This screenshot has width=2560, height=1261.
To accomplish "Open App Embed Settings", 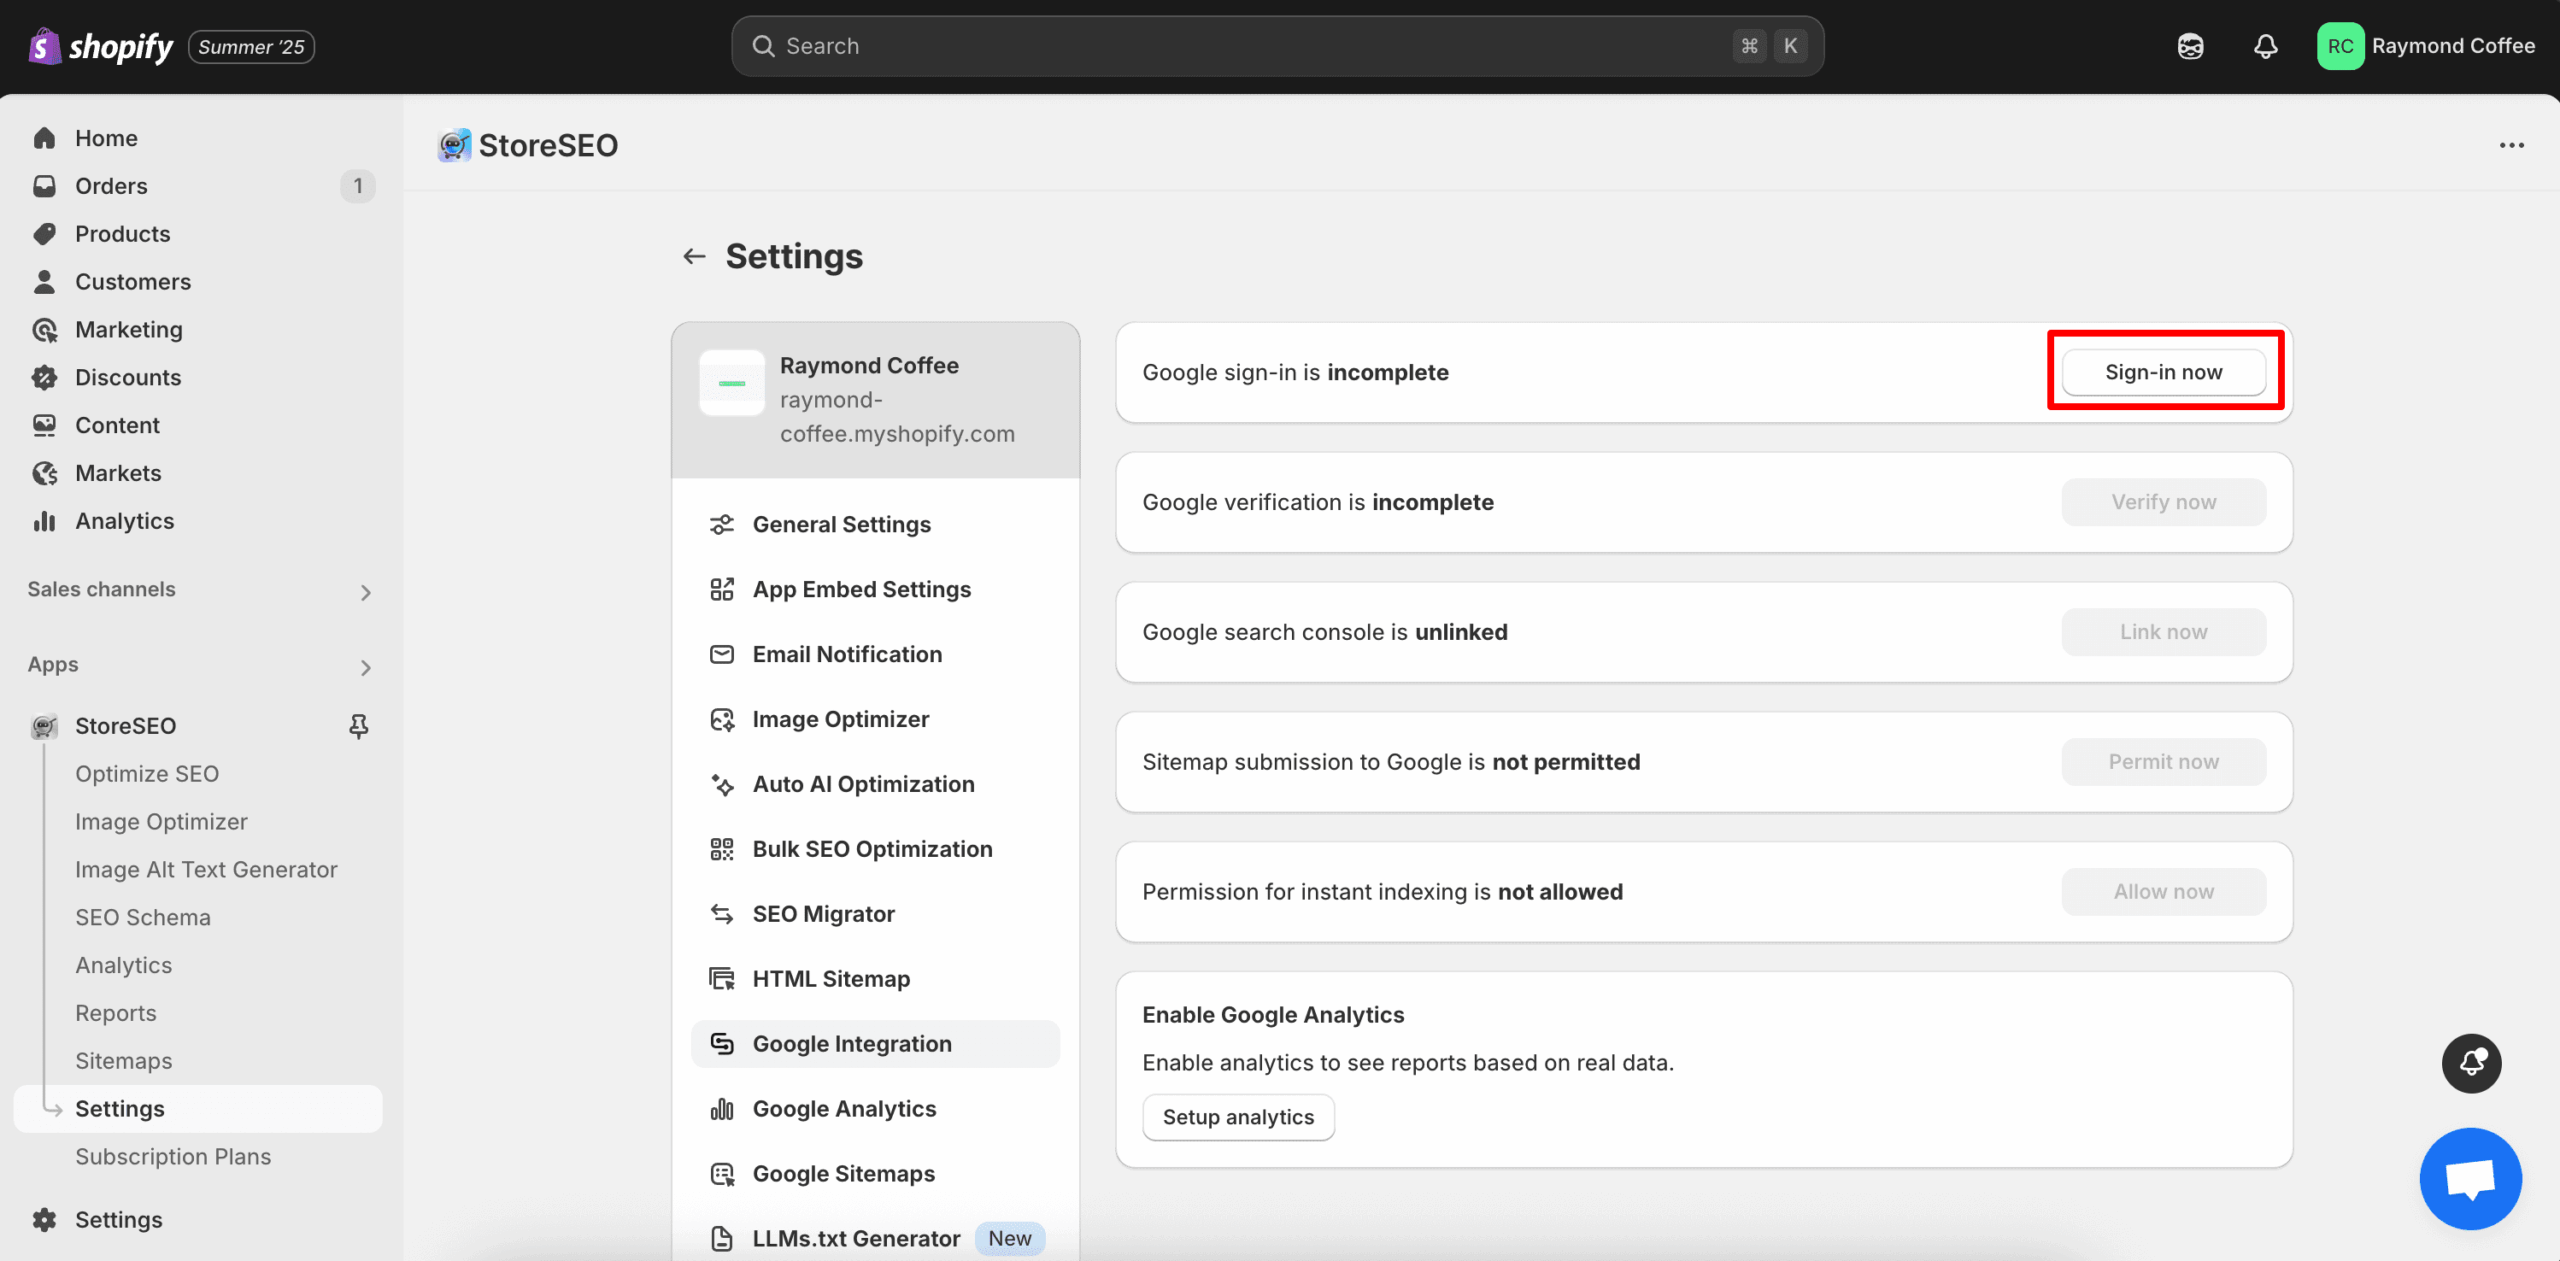I will pos(875,589).
